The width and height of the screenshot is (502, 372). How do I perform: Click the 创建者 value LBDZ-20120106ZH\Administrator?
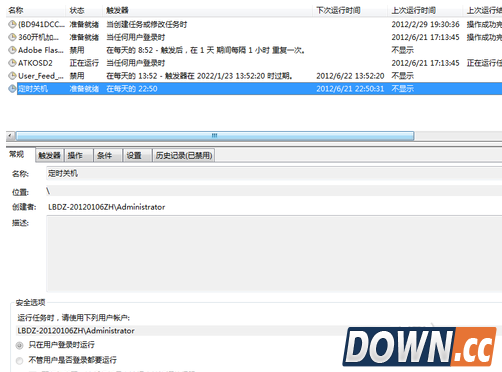pyautogui.click(x=107, y=207)
